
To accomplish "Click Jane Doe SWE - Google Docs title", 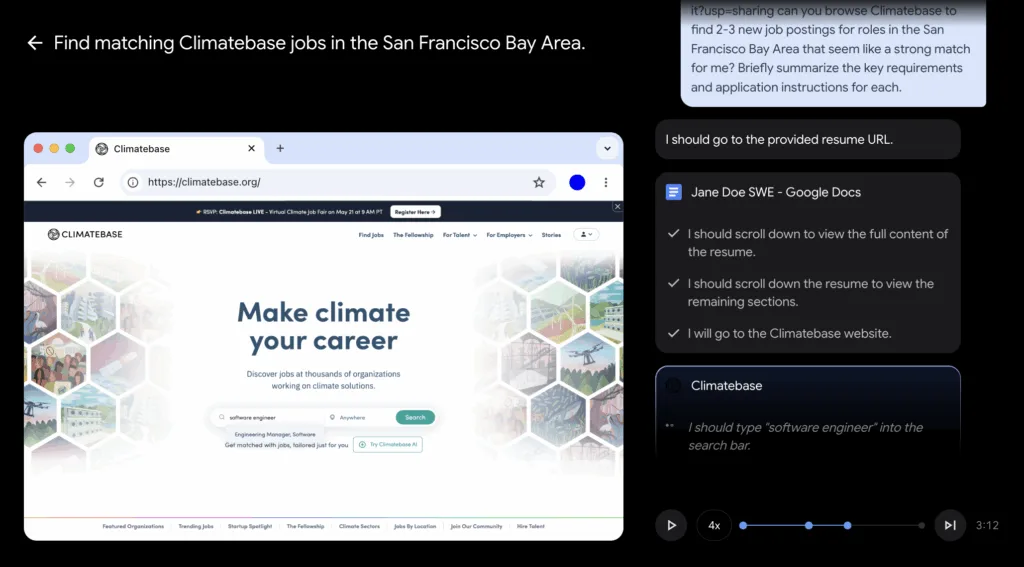I will [776, 192].
